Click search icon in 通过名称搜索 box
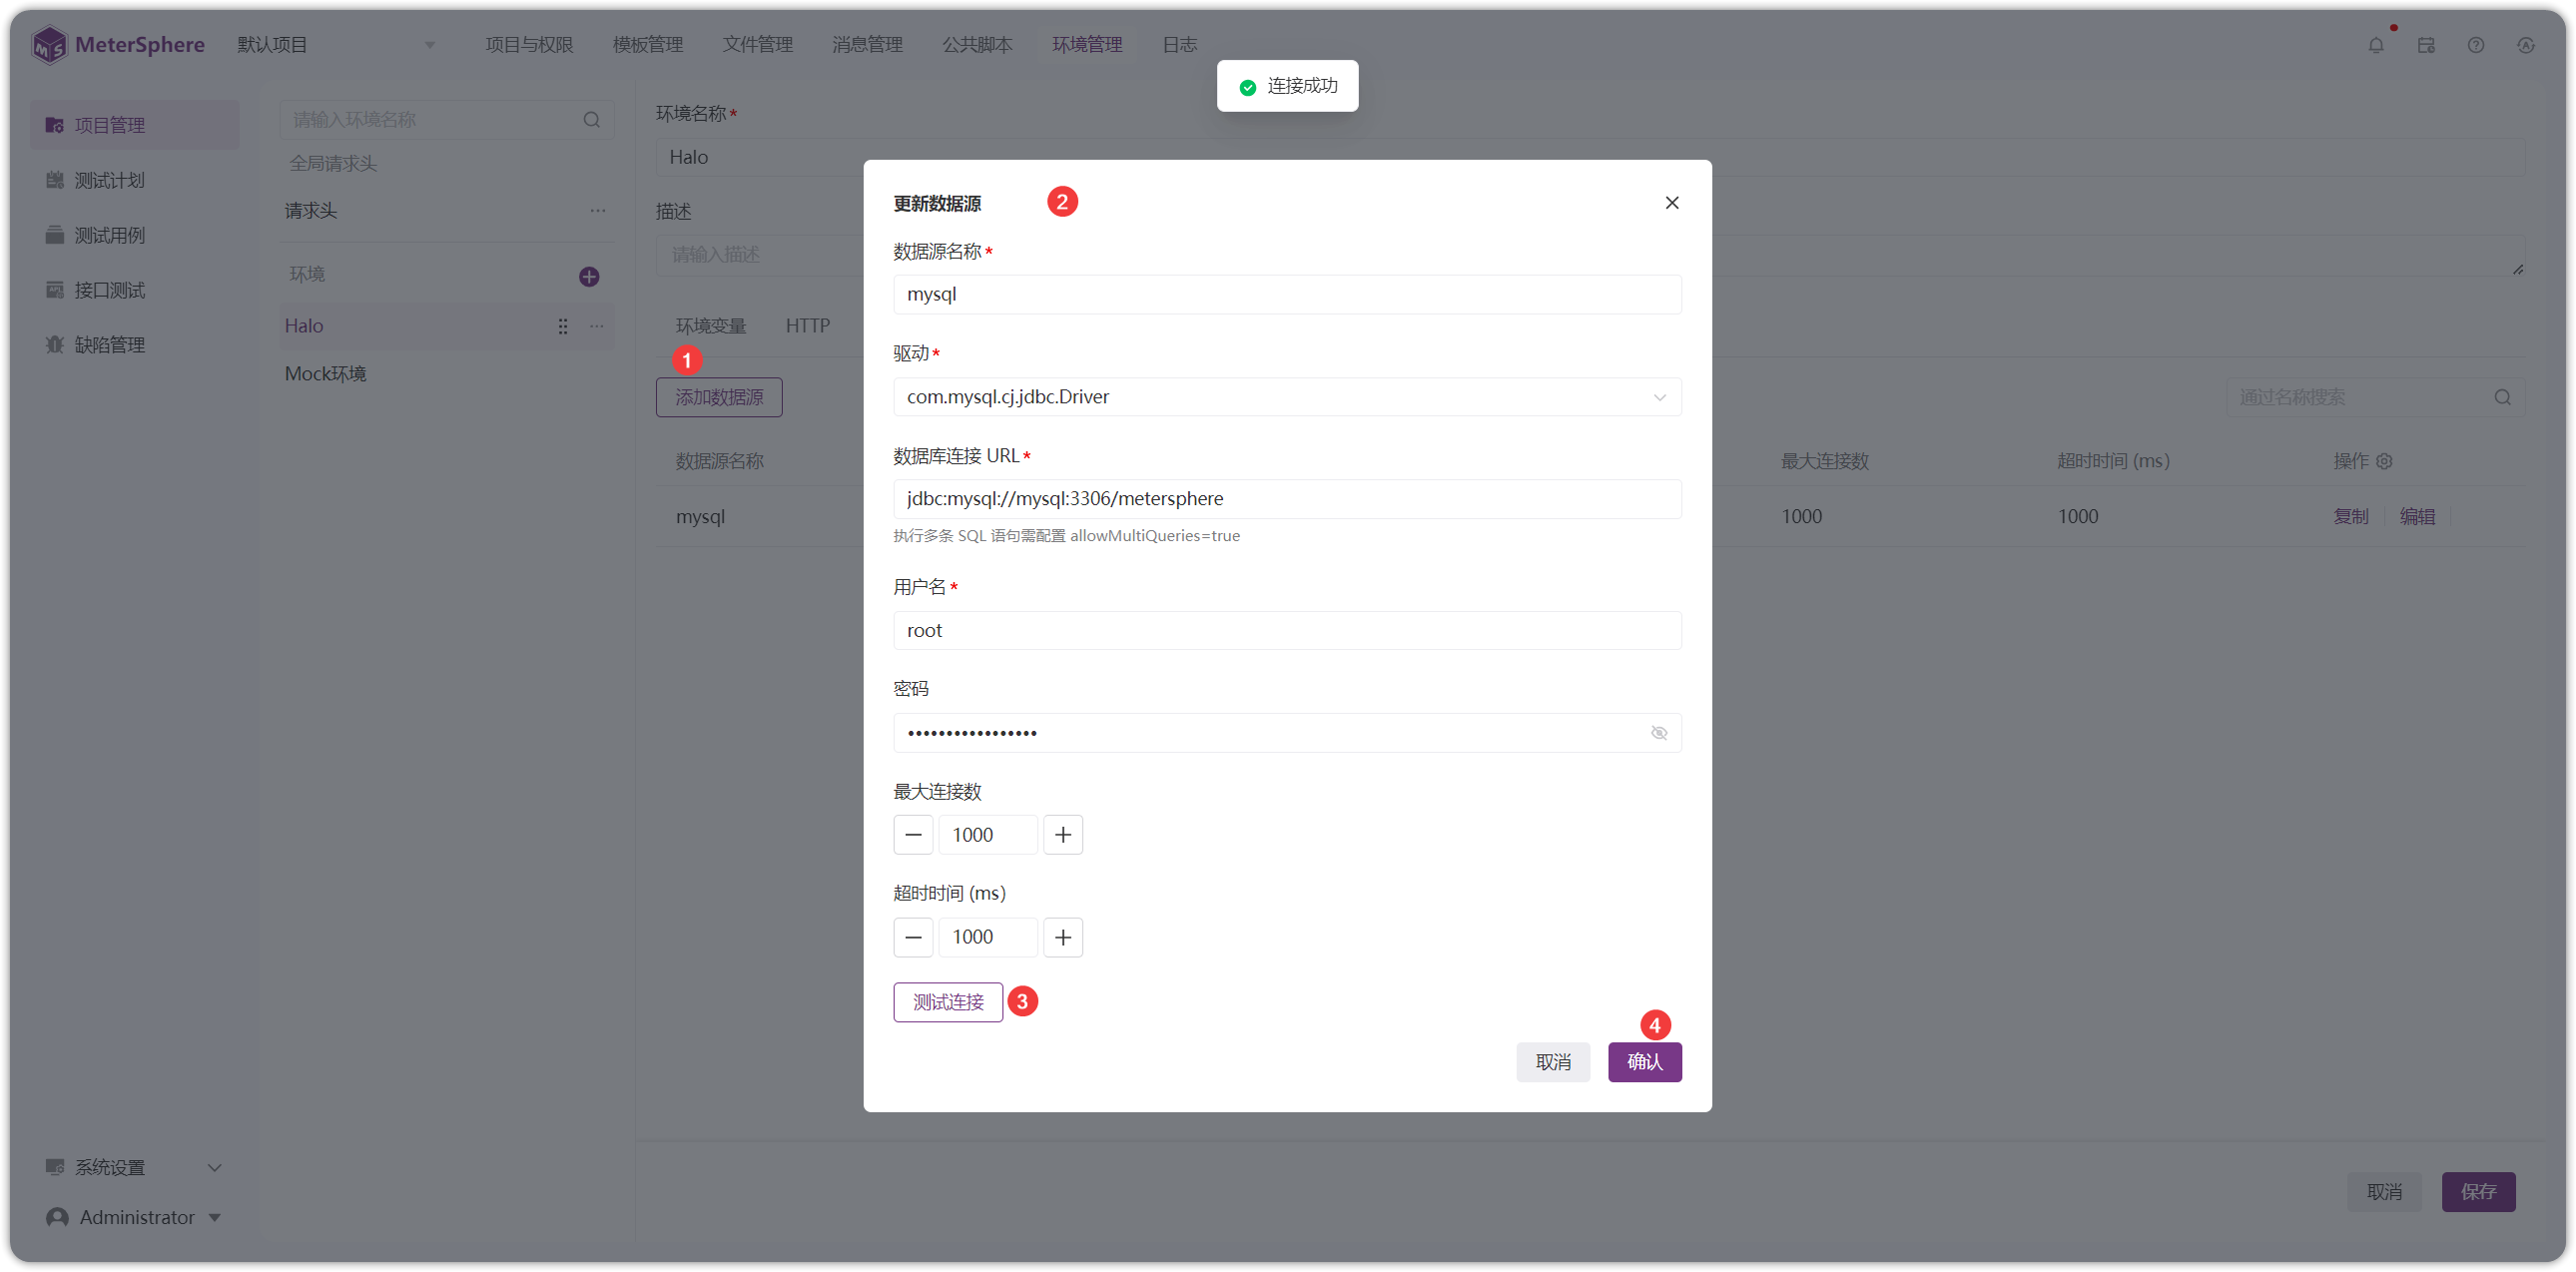 coord(2503,397)
